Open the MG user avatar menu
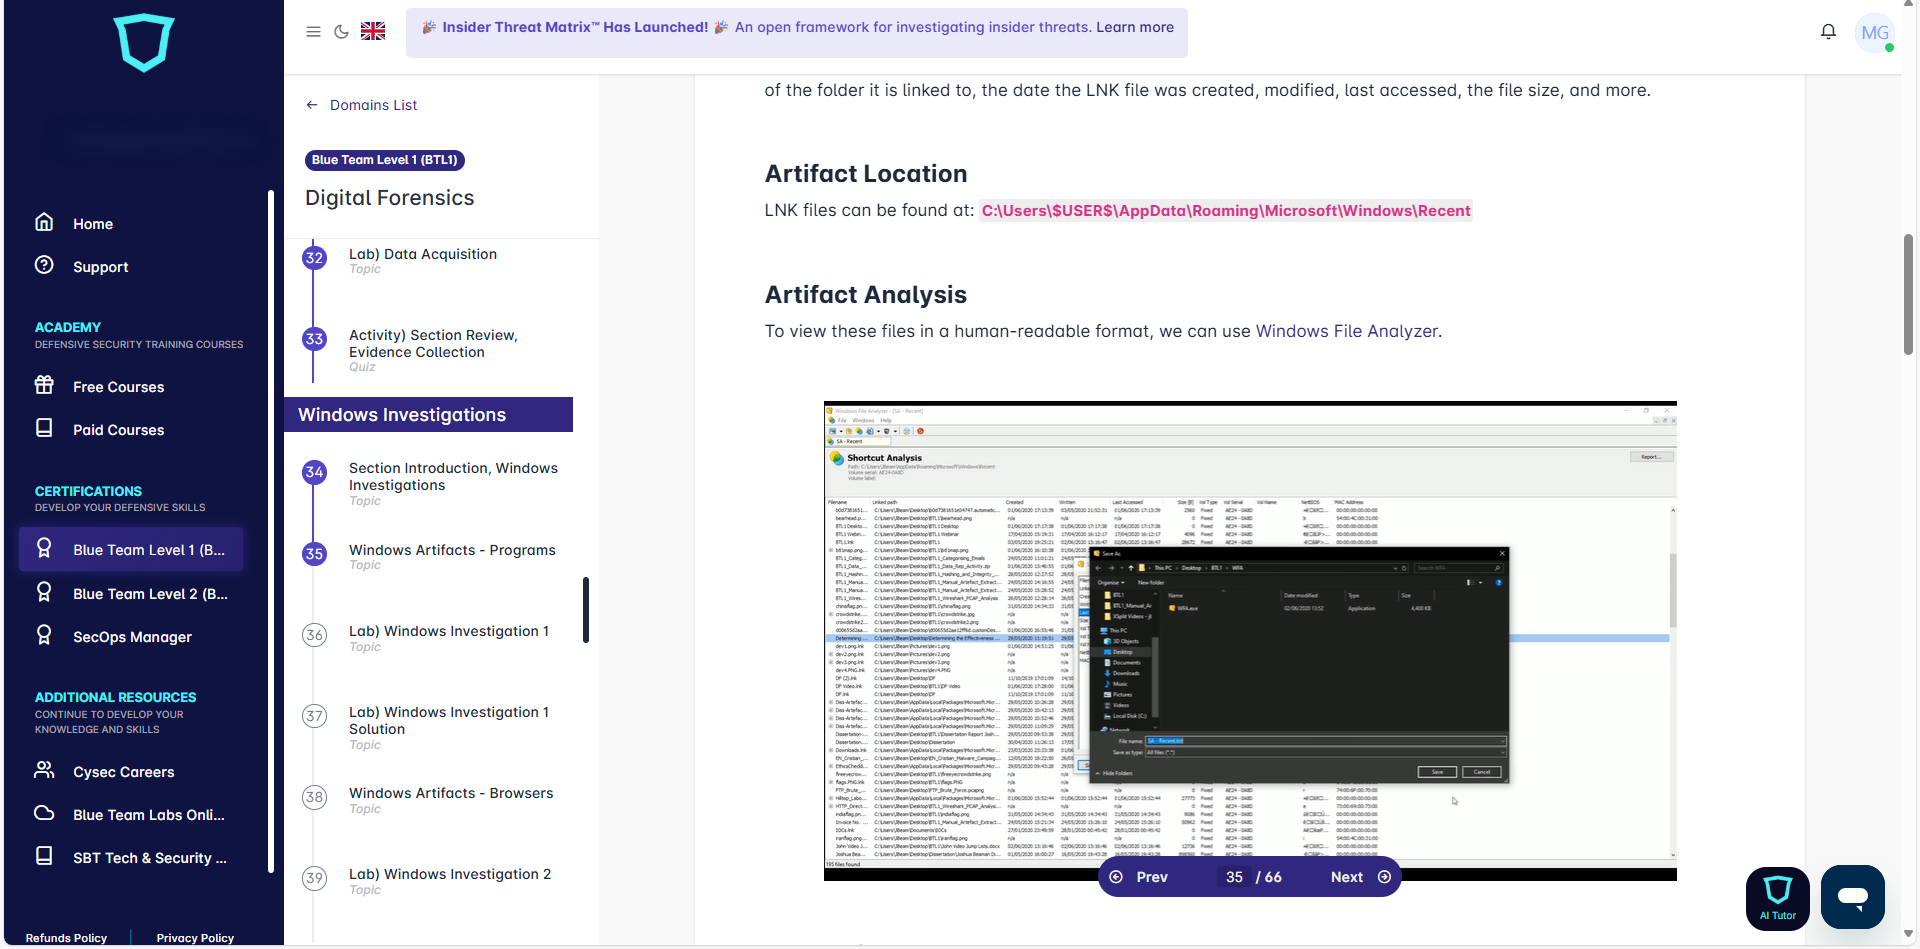 (1875, 33)
